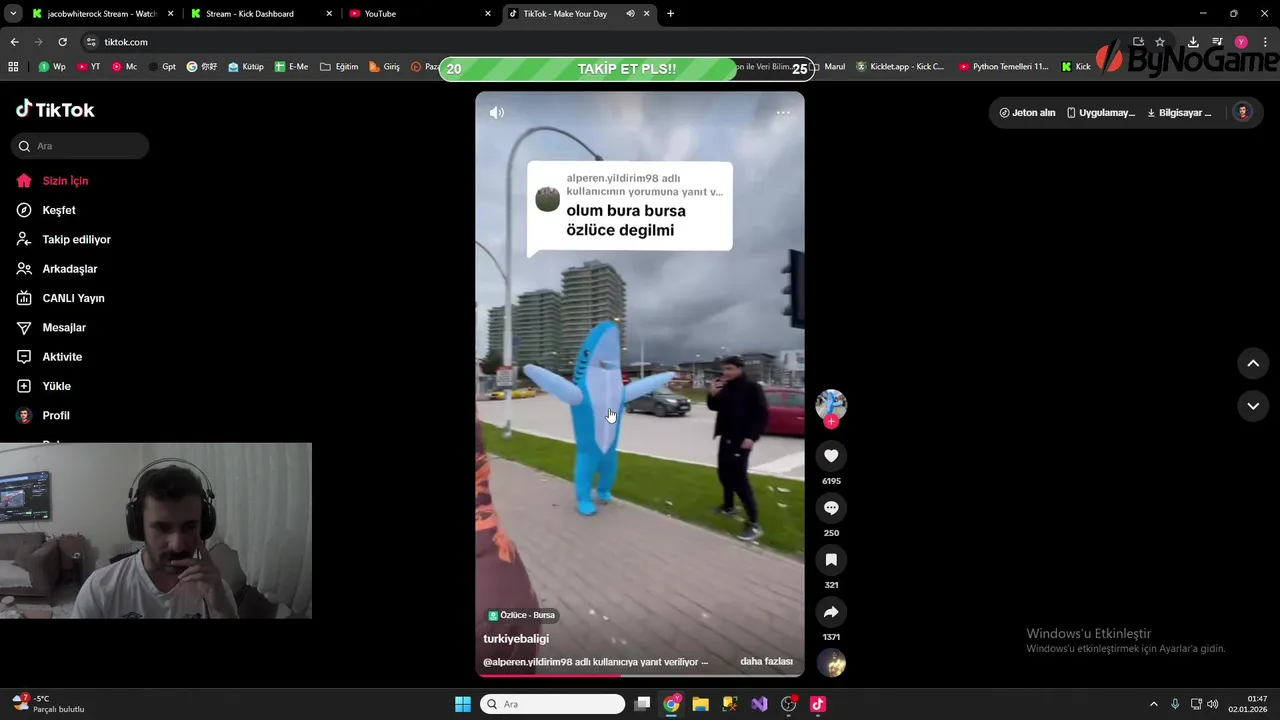1280x720 pixels.
Task: Open the Chrome profile avatar in the toolbar
Action: coord(1241,42)
